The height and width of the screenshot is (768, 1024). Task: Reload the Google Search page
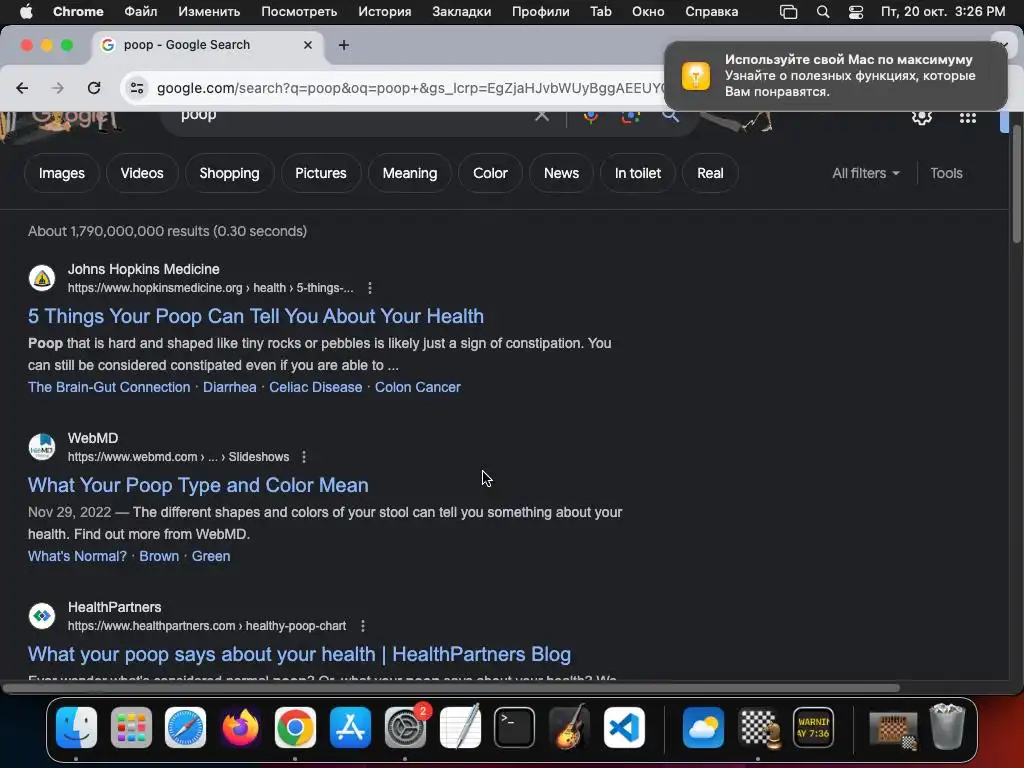point(94,88)
